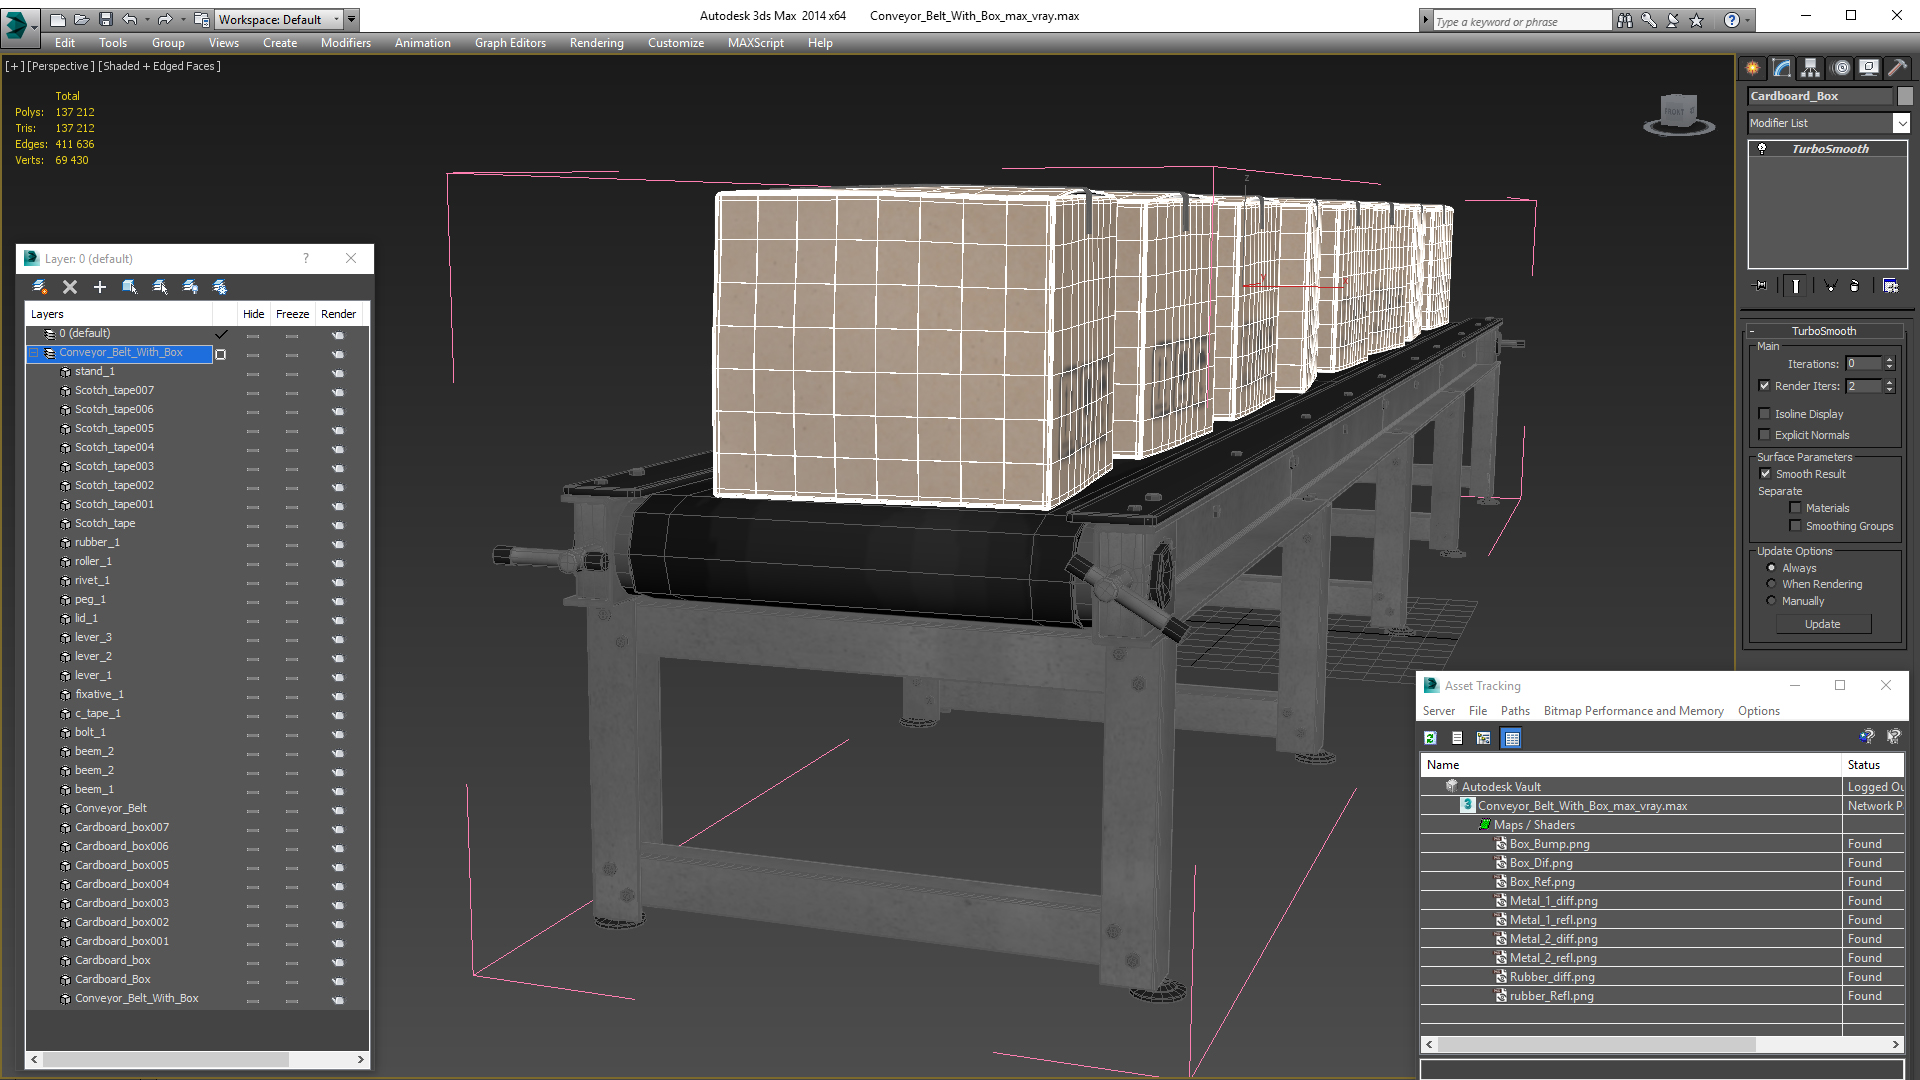The width and height of the screenshot is (1920, 1080).
Task: Open the Graph Editors menu
Action: click(x=510, y=43)
